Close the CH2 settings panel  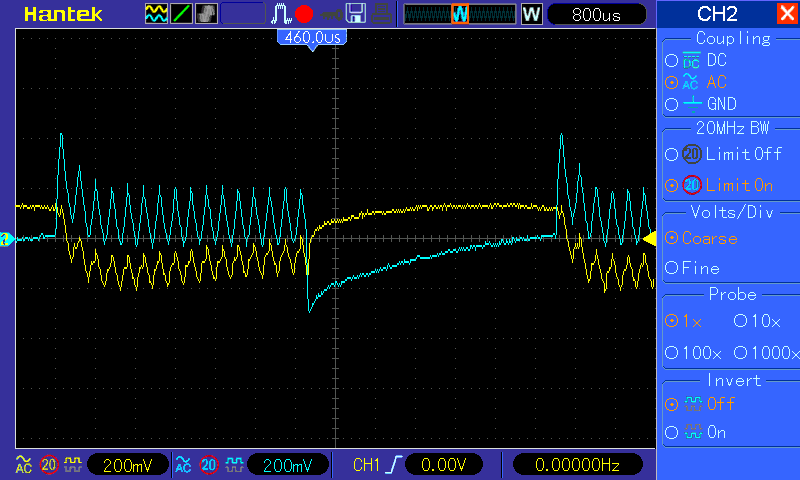point(787,13)
